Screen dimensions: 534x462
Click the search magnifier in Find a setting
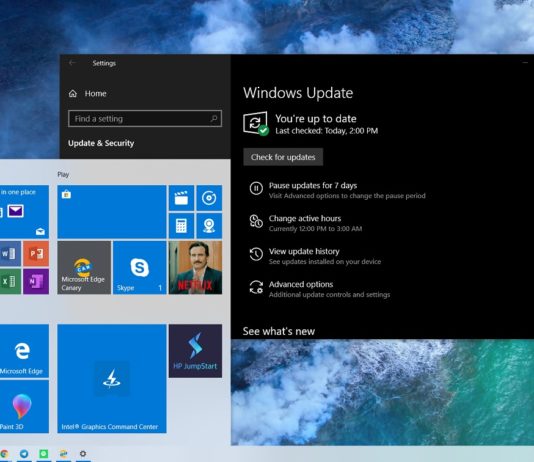[x=214, y=118]
